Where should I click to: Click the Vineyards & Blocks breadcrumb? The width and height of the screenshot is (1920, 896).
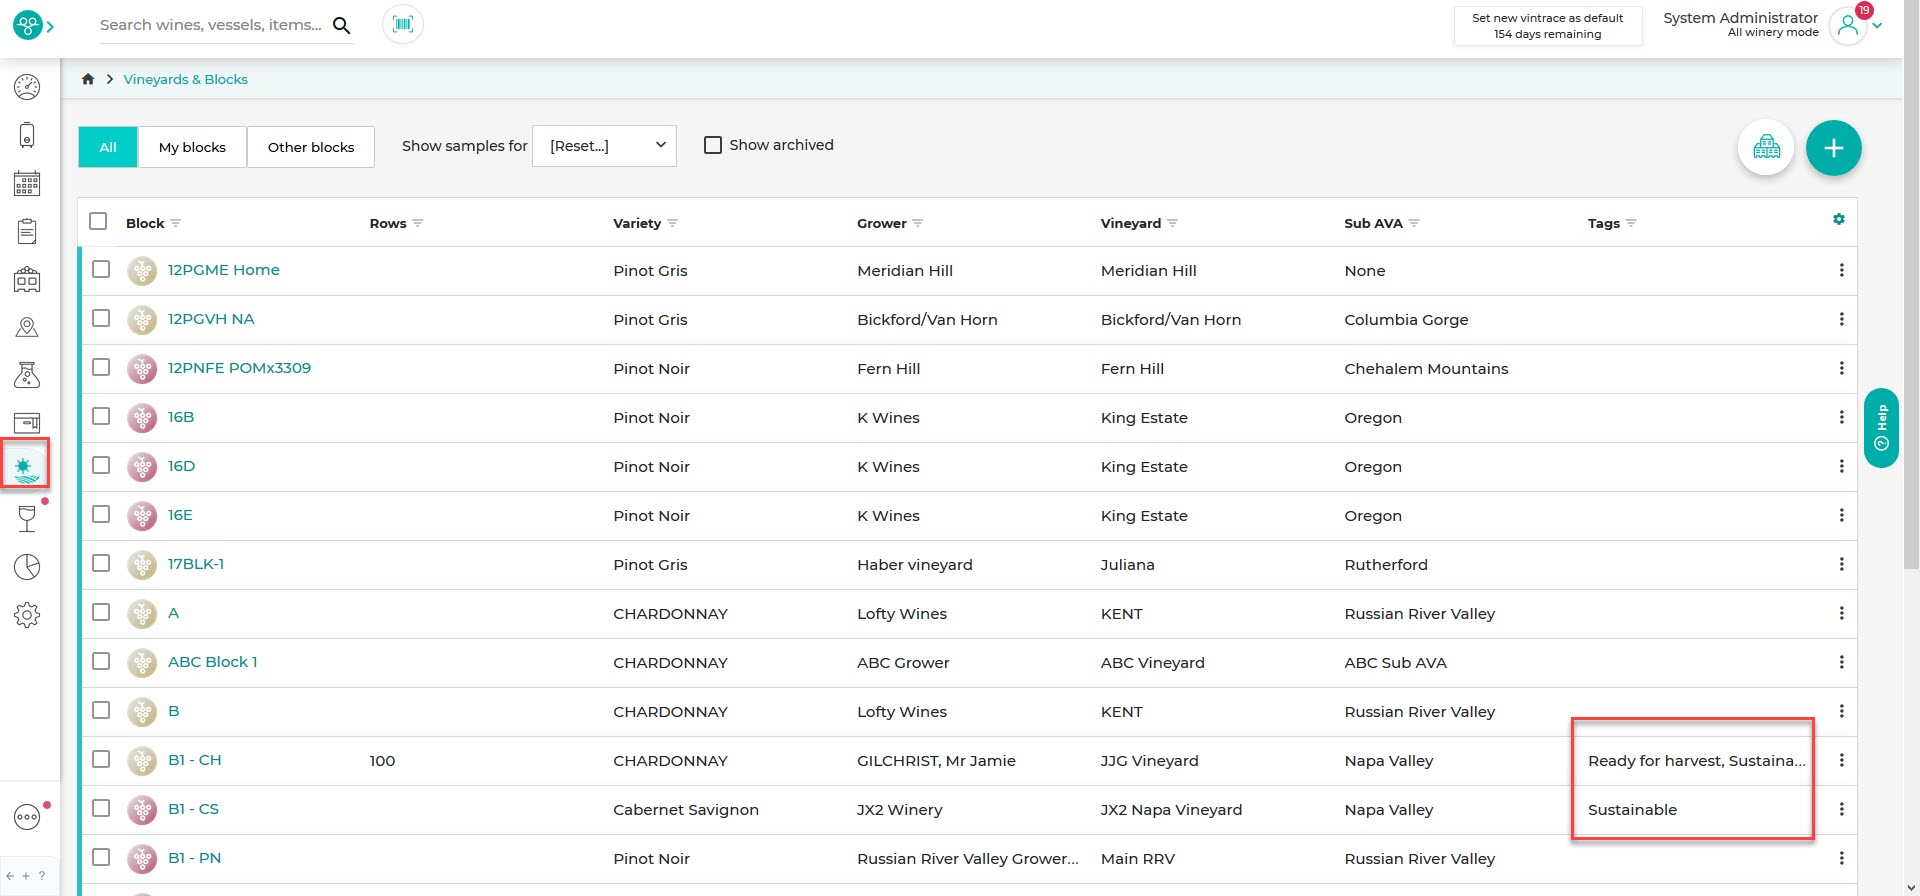click(185, 79)
